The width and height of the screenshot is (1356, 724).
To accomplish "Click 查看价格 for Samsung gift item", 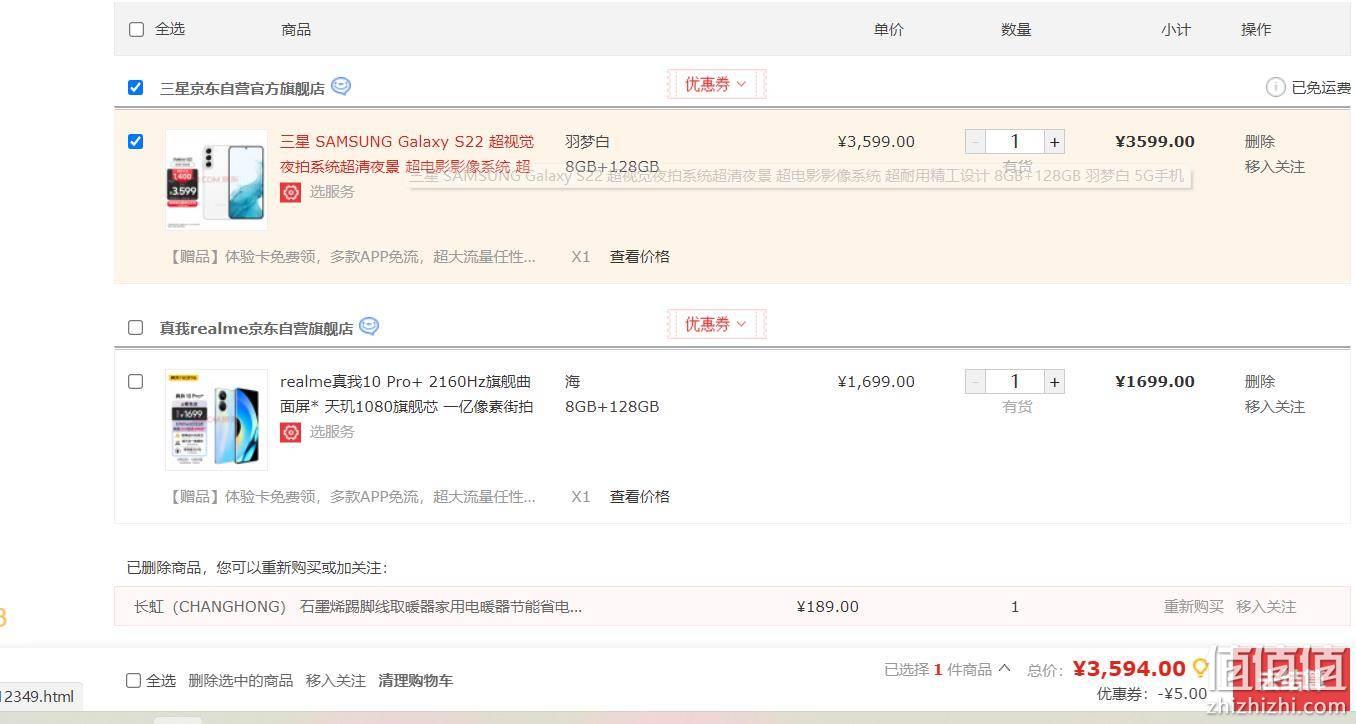I will pyautogui.click(x=640, y=257).
